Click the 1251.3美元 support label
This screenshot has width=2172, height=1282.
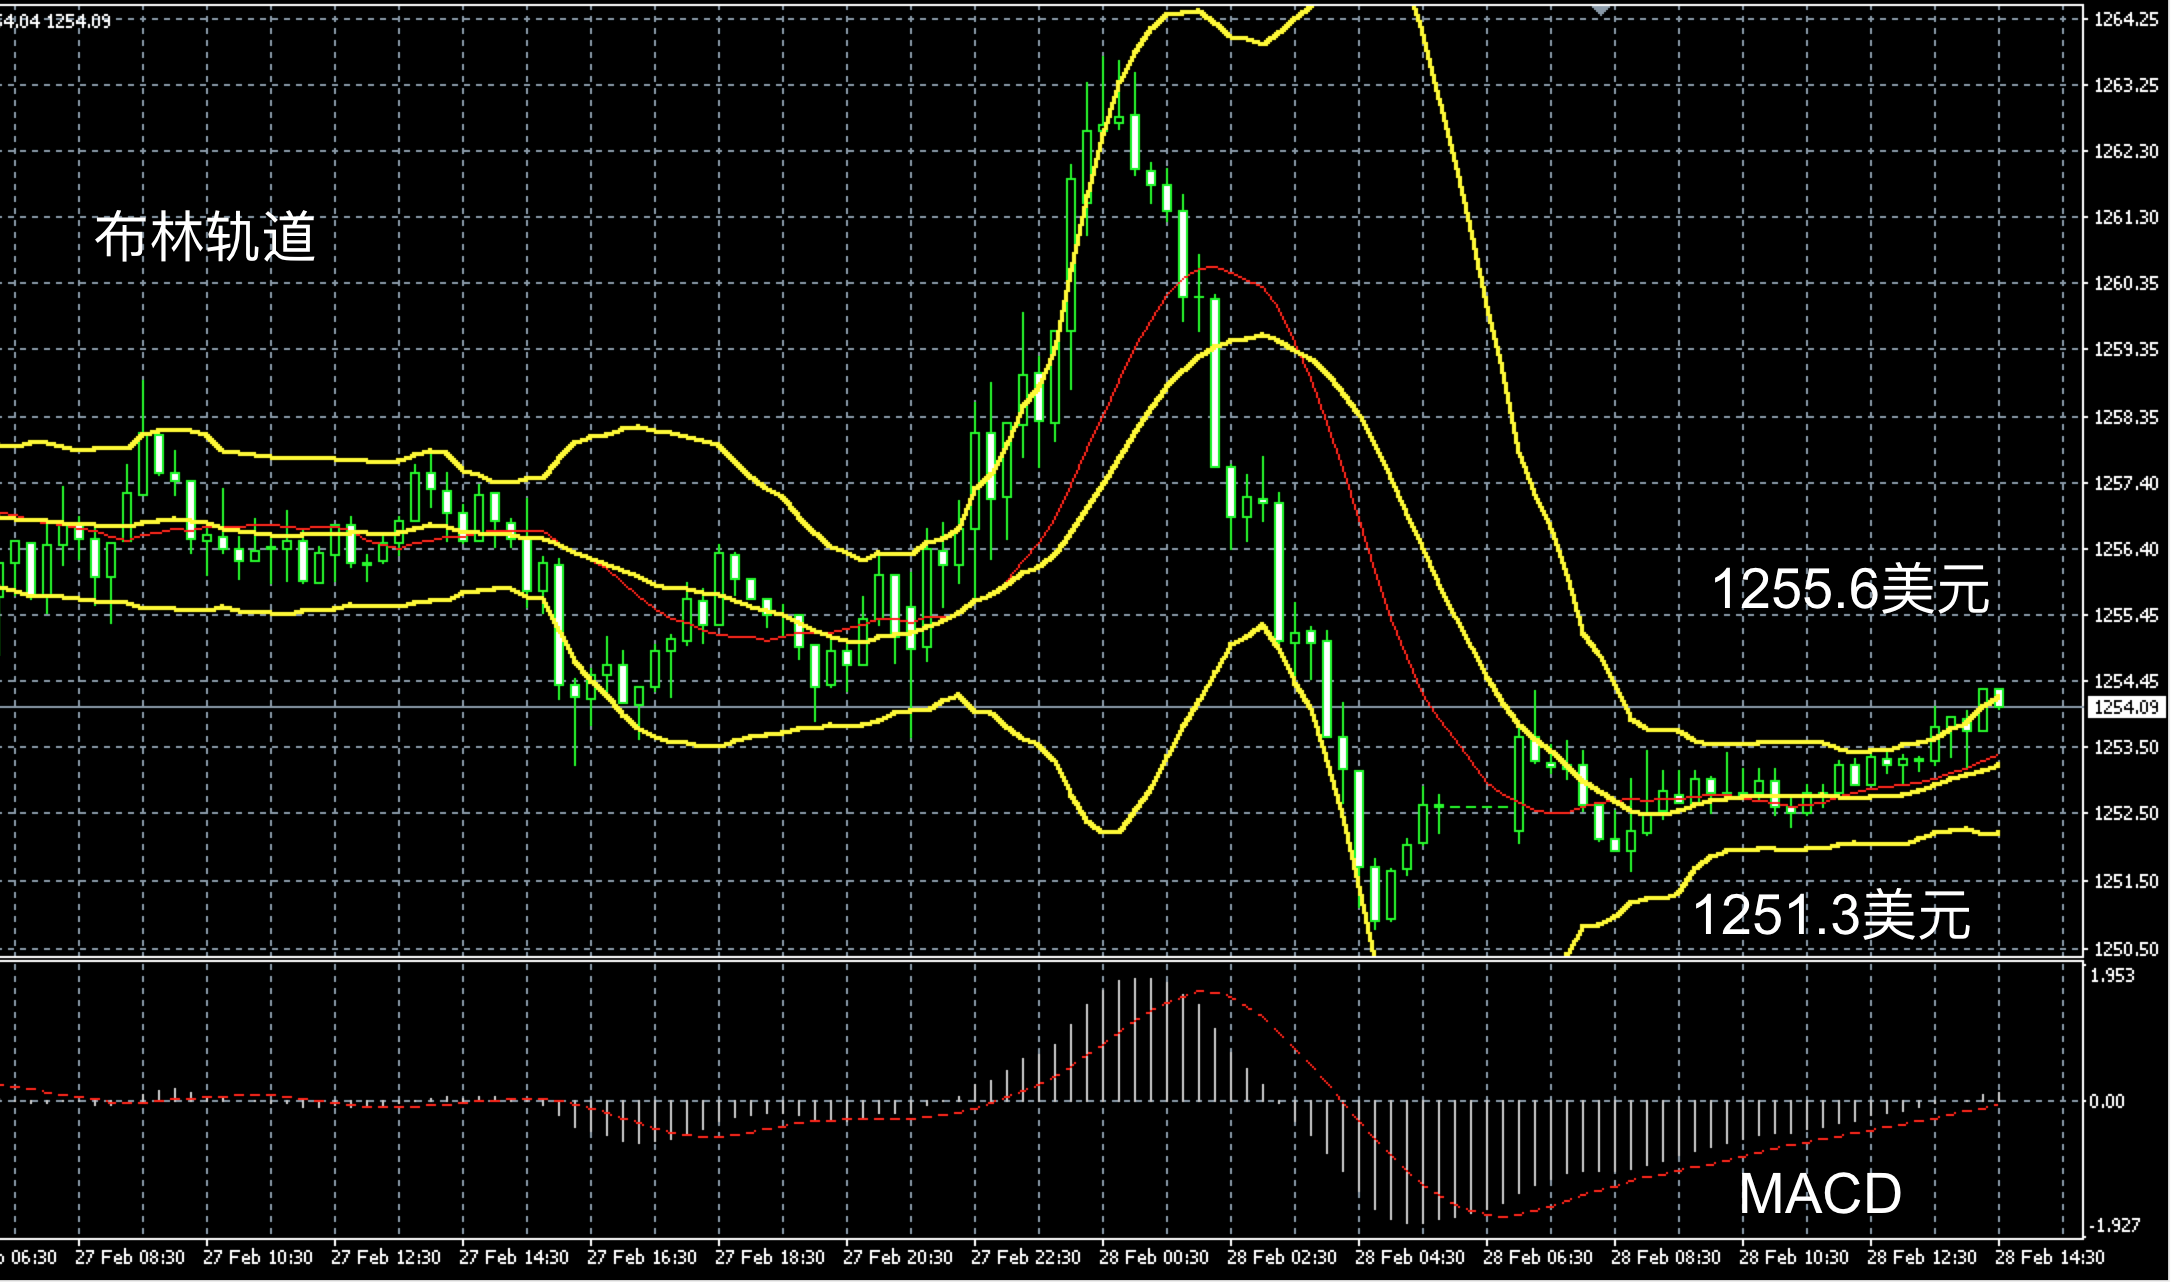coord(1831,913)
